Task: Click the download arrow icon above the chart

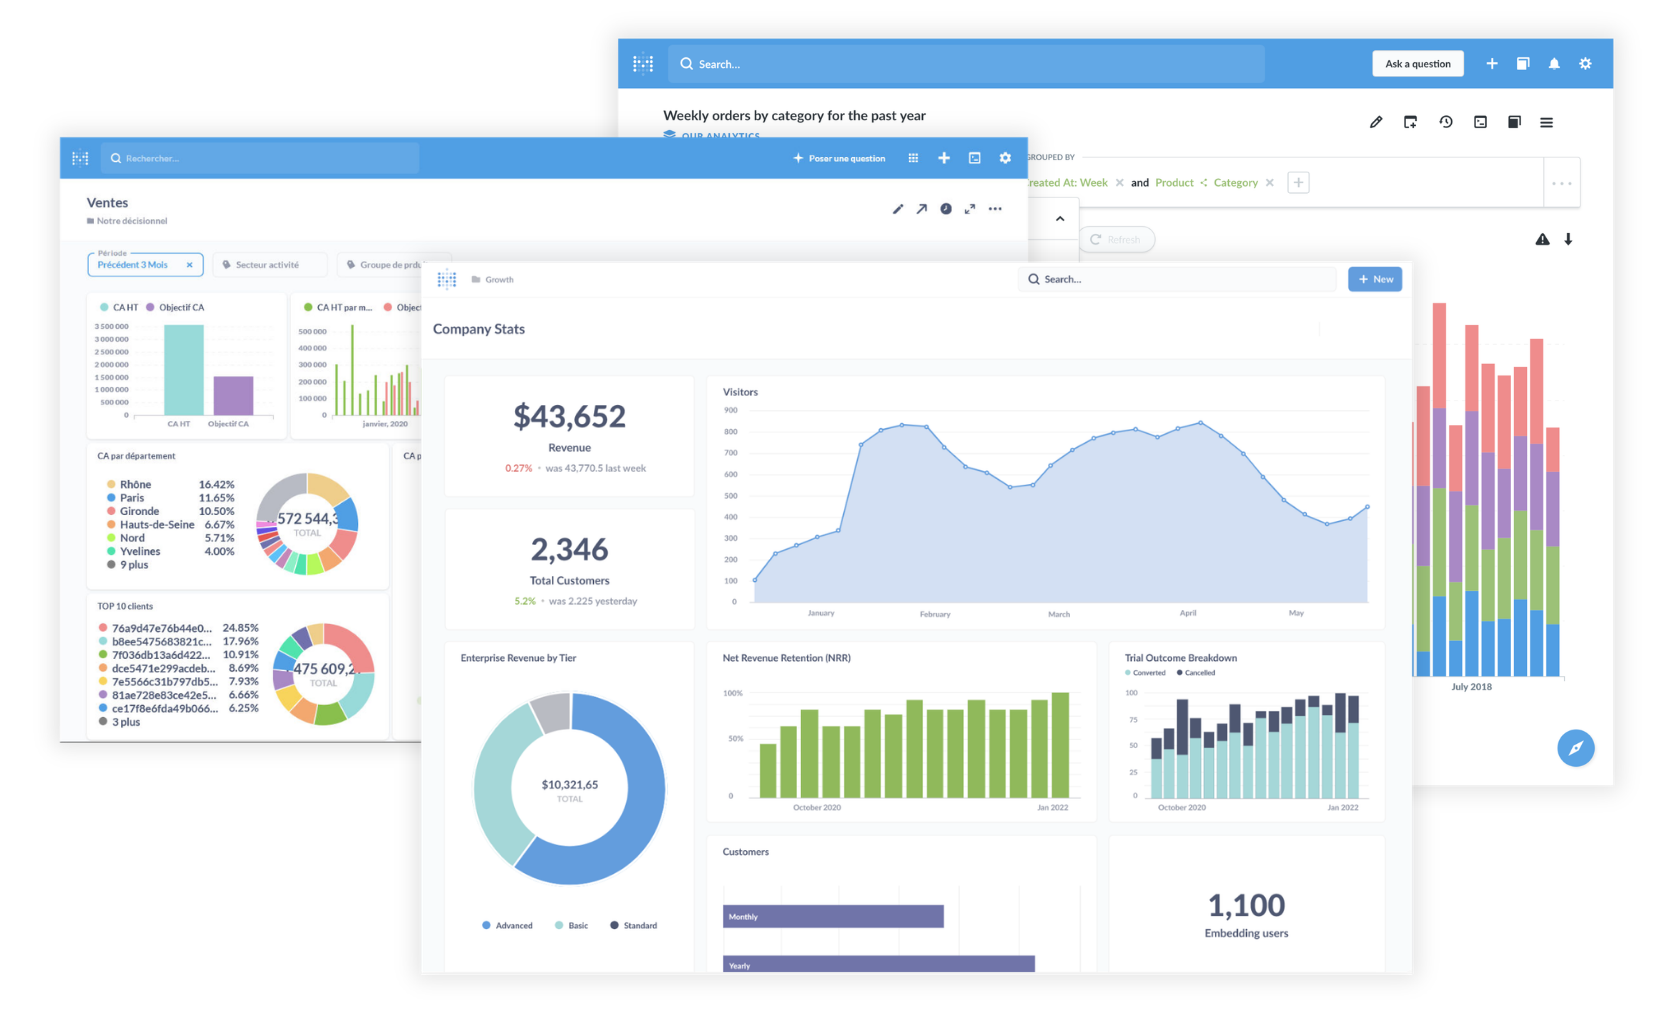Action: click(x=1568, y=239)
